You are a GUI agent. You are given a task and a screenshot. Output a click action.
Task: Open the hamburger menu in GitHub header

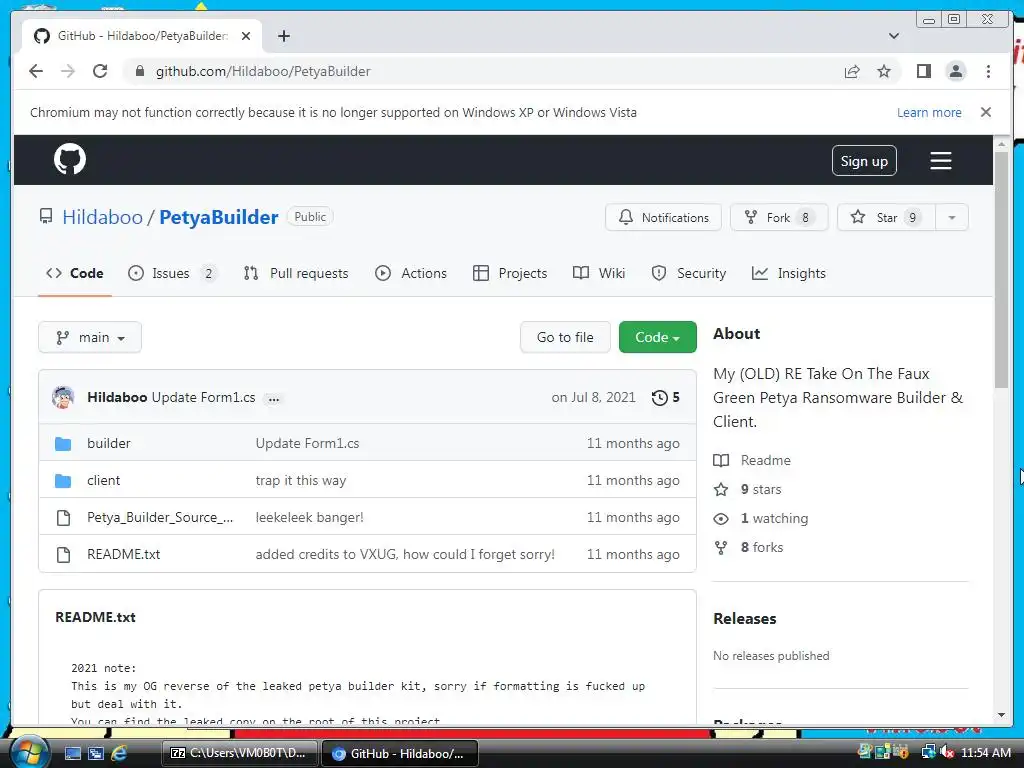coord(940,161)
